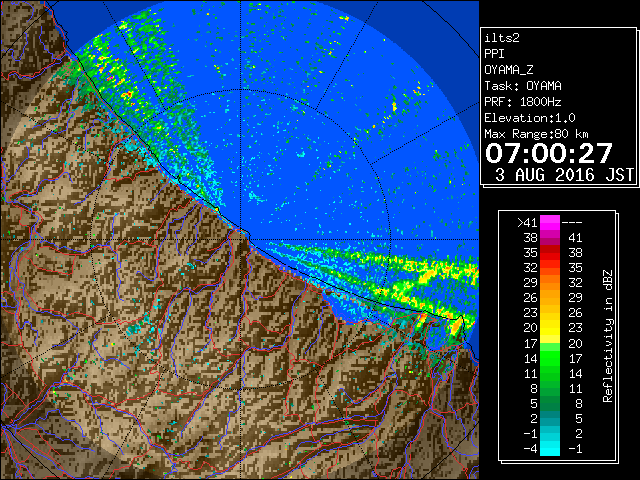Click the radar center at range ring origin

click(241, 240)
